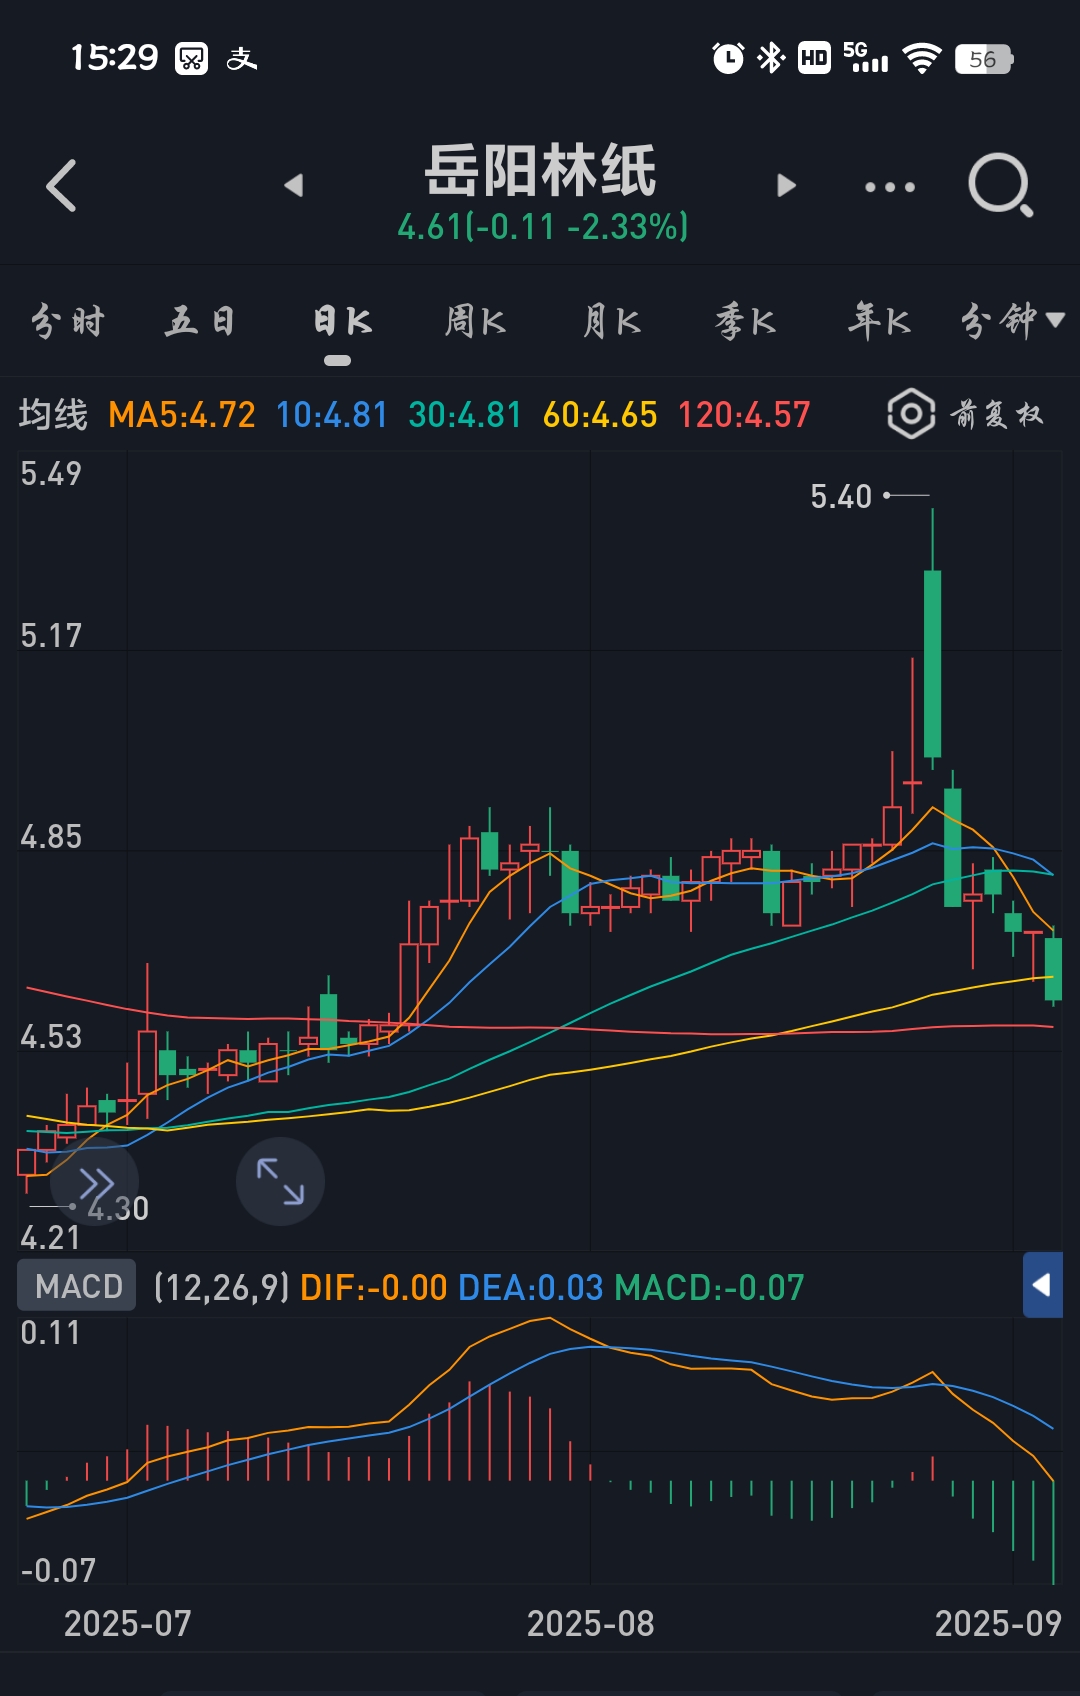Tap the tall green candle near 5.40 peak

(x=932, y=663)
